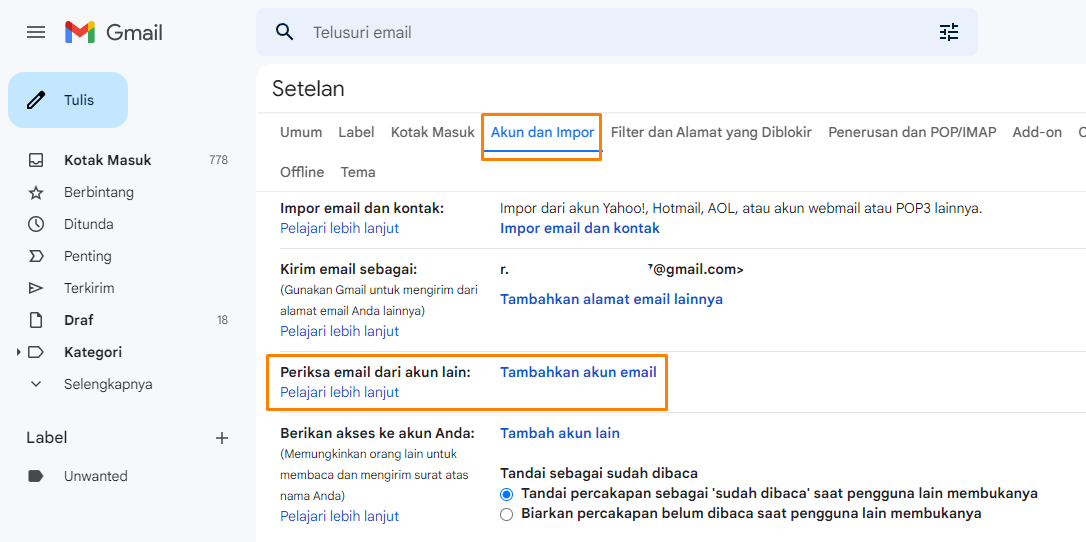Open Kotak Masuk folder in sidebar

point(107,160)
